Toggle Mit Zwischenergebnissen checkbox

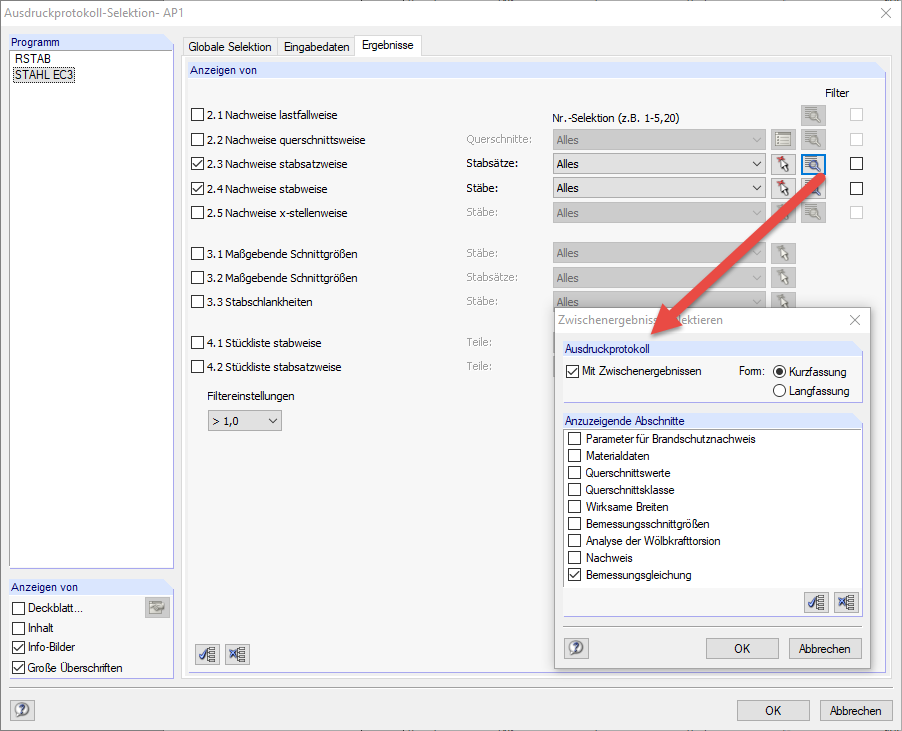coord(572,372)
